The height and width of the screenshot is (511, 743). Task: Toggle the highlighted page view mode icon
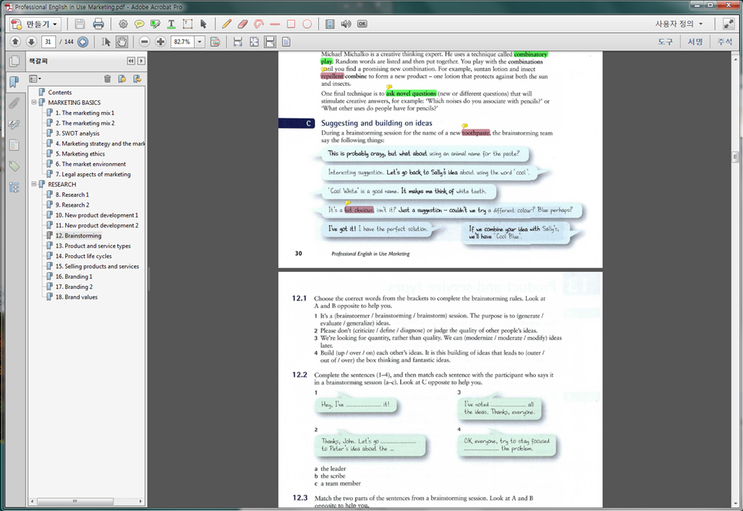(270, 42)
